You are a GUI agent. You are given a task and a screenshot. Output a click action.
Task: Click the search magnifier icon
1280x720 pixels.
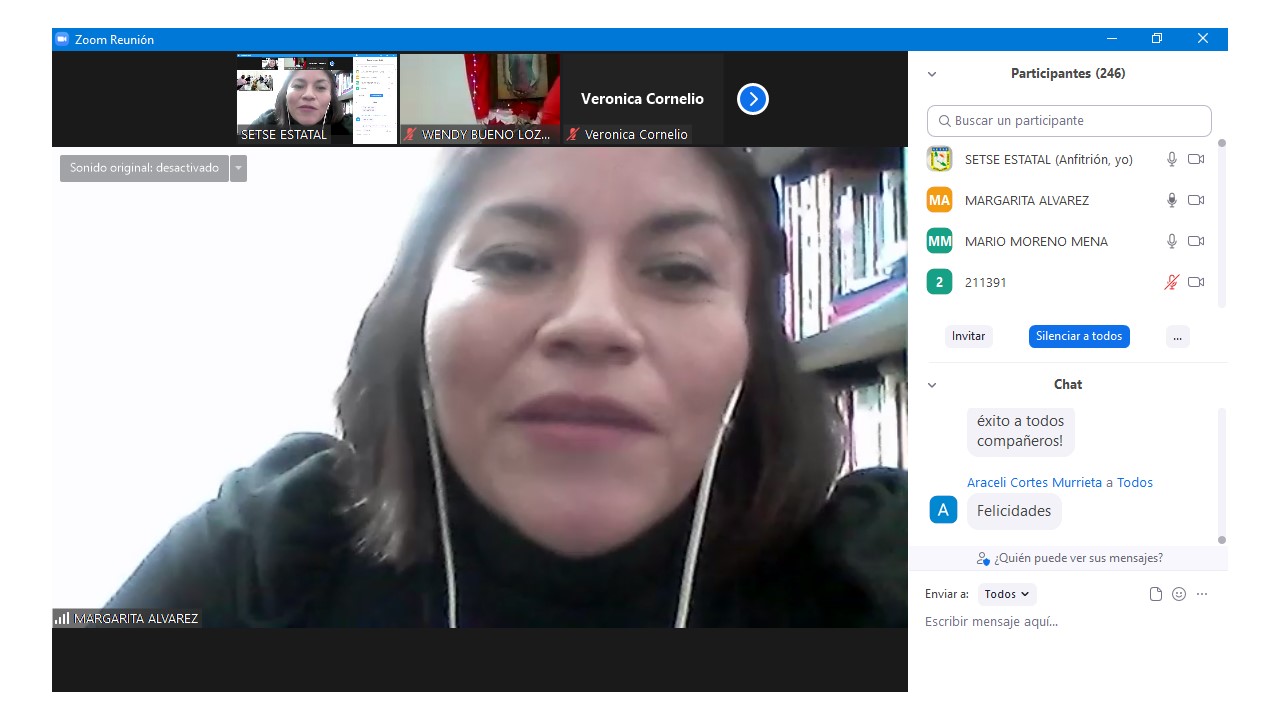point(944,121)
